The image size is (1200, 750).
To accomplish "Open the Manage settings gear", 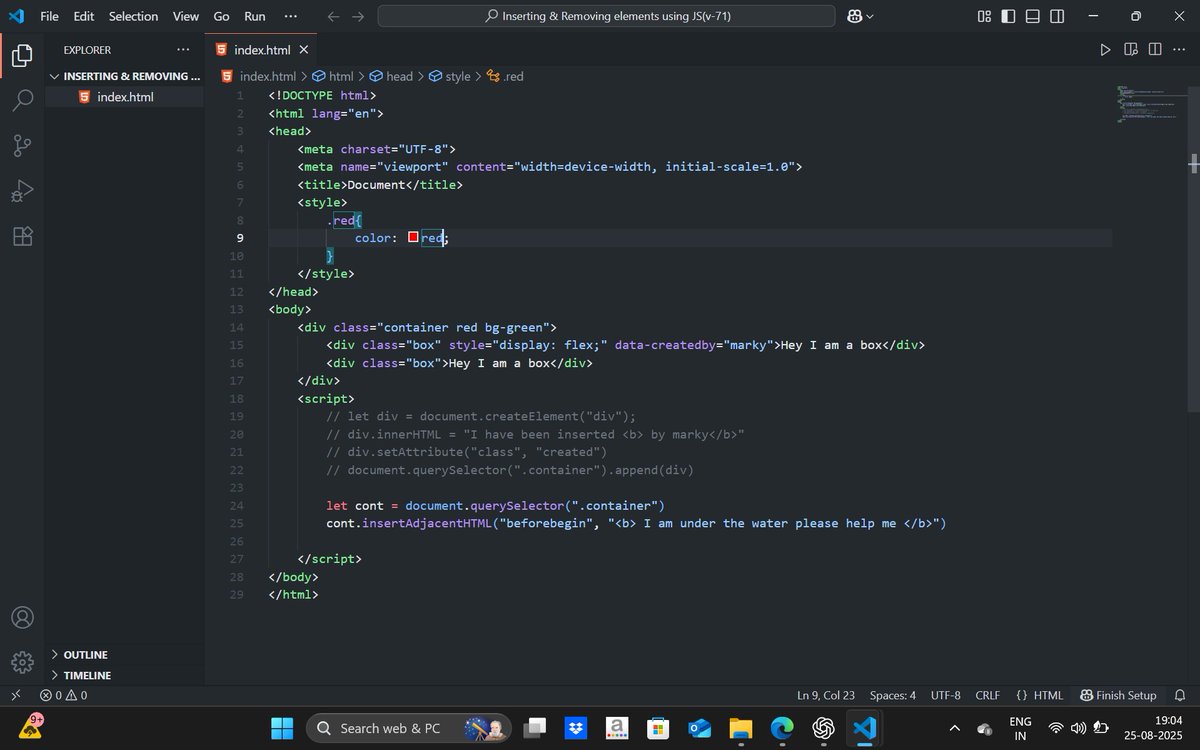I will click(22, 662).
